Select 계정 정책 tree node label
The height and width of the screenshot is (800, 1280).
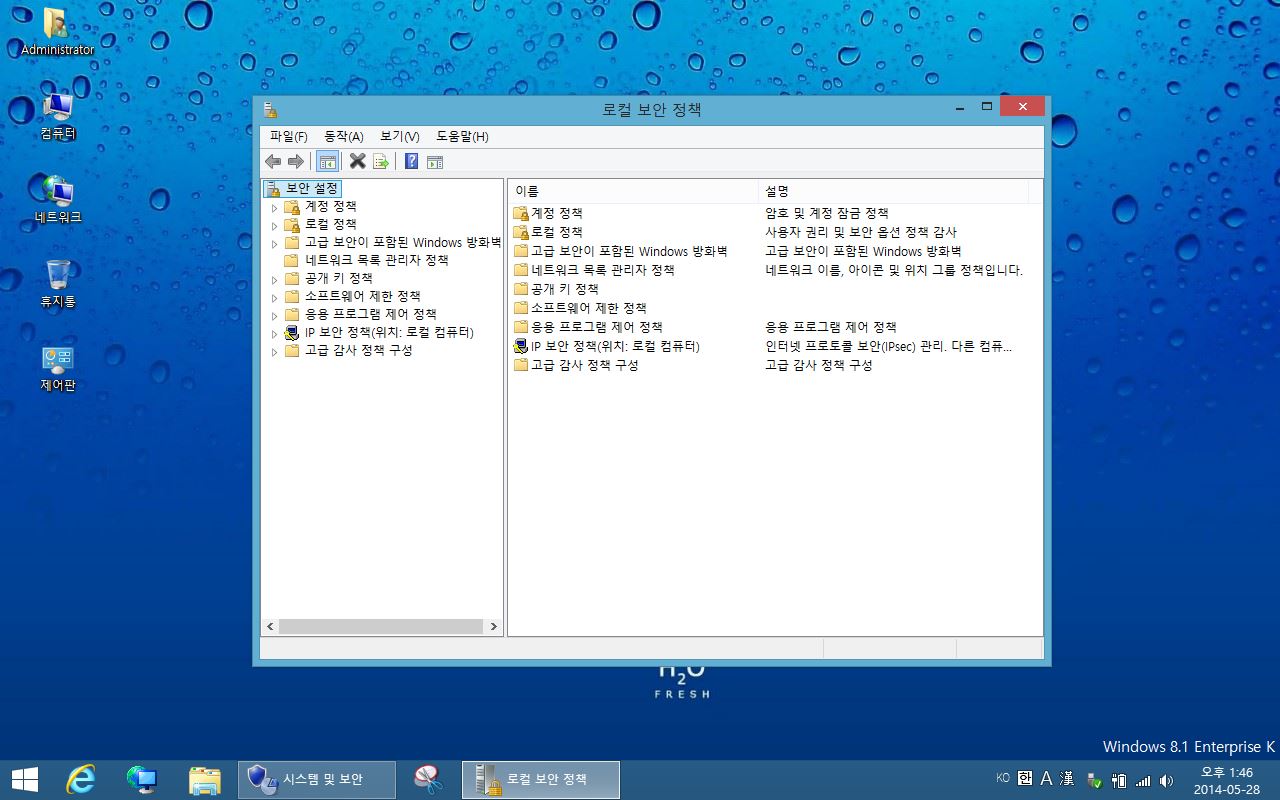point(330,206)
